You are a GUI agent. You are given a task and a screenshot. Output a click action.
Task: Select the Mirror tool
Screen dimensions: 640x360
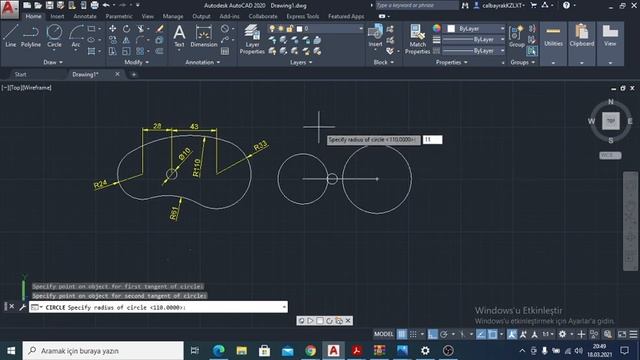[126, 40]
